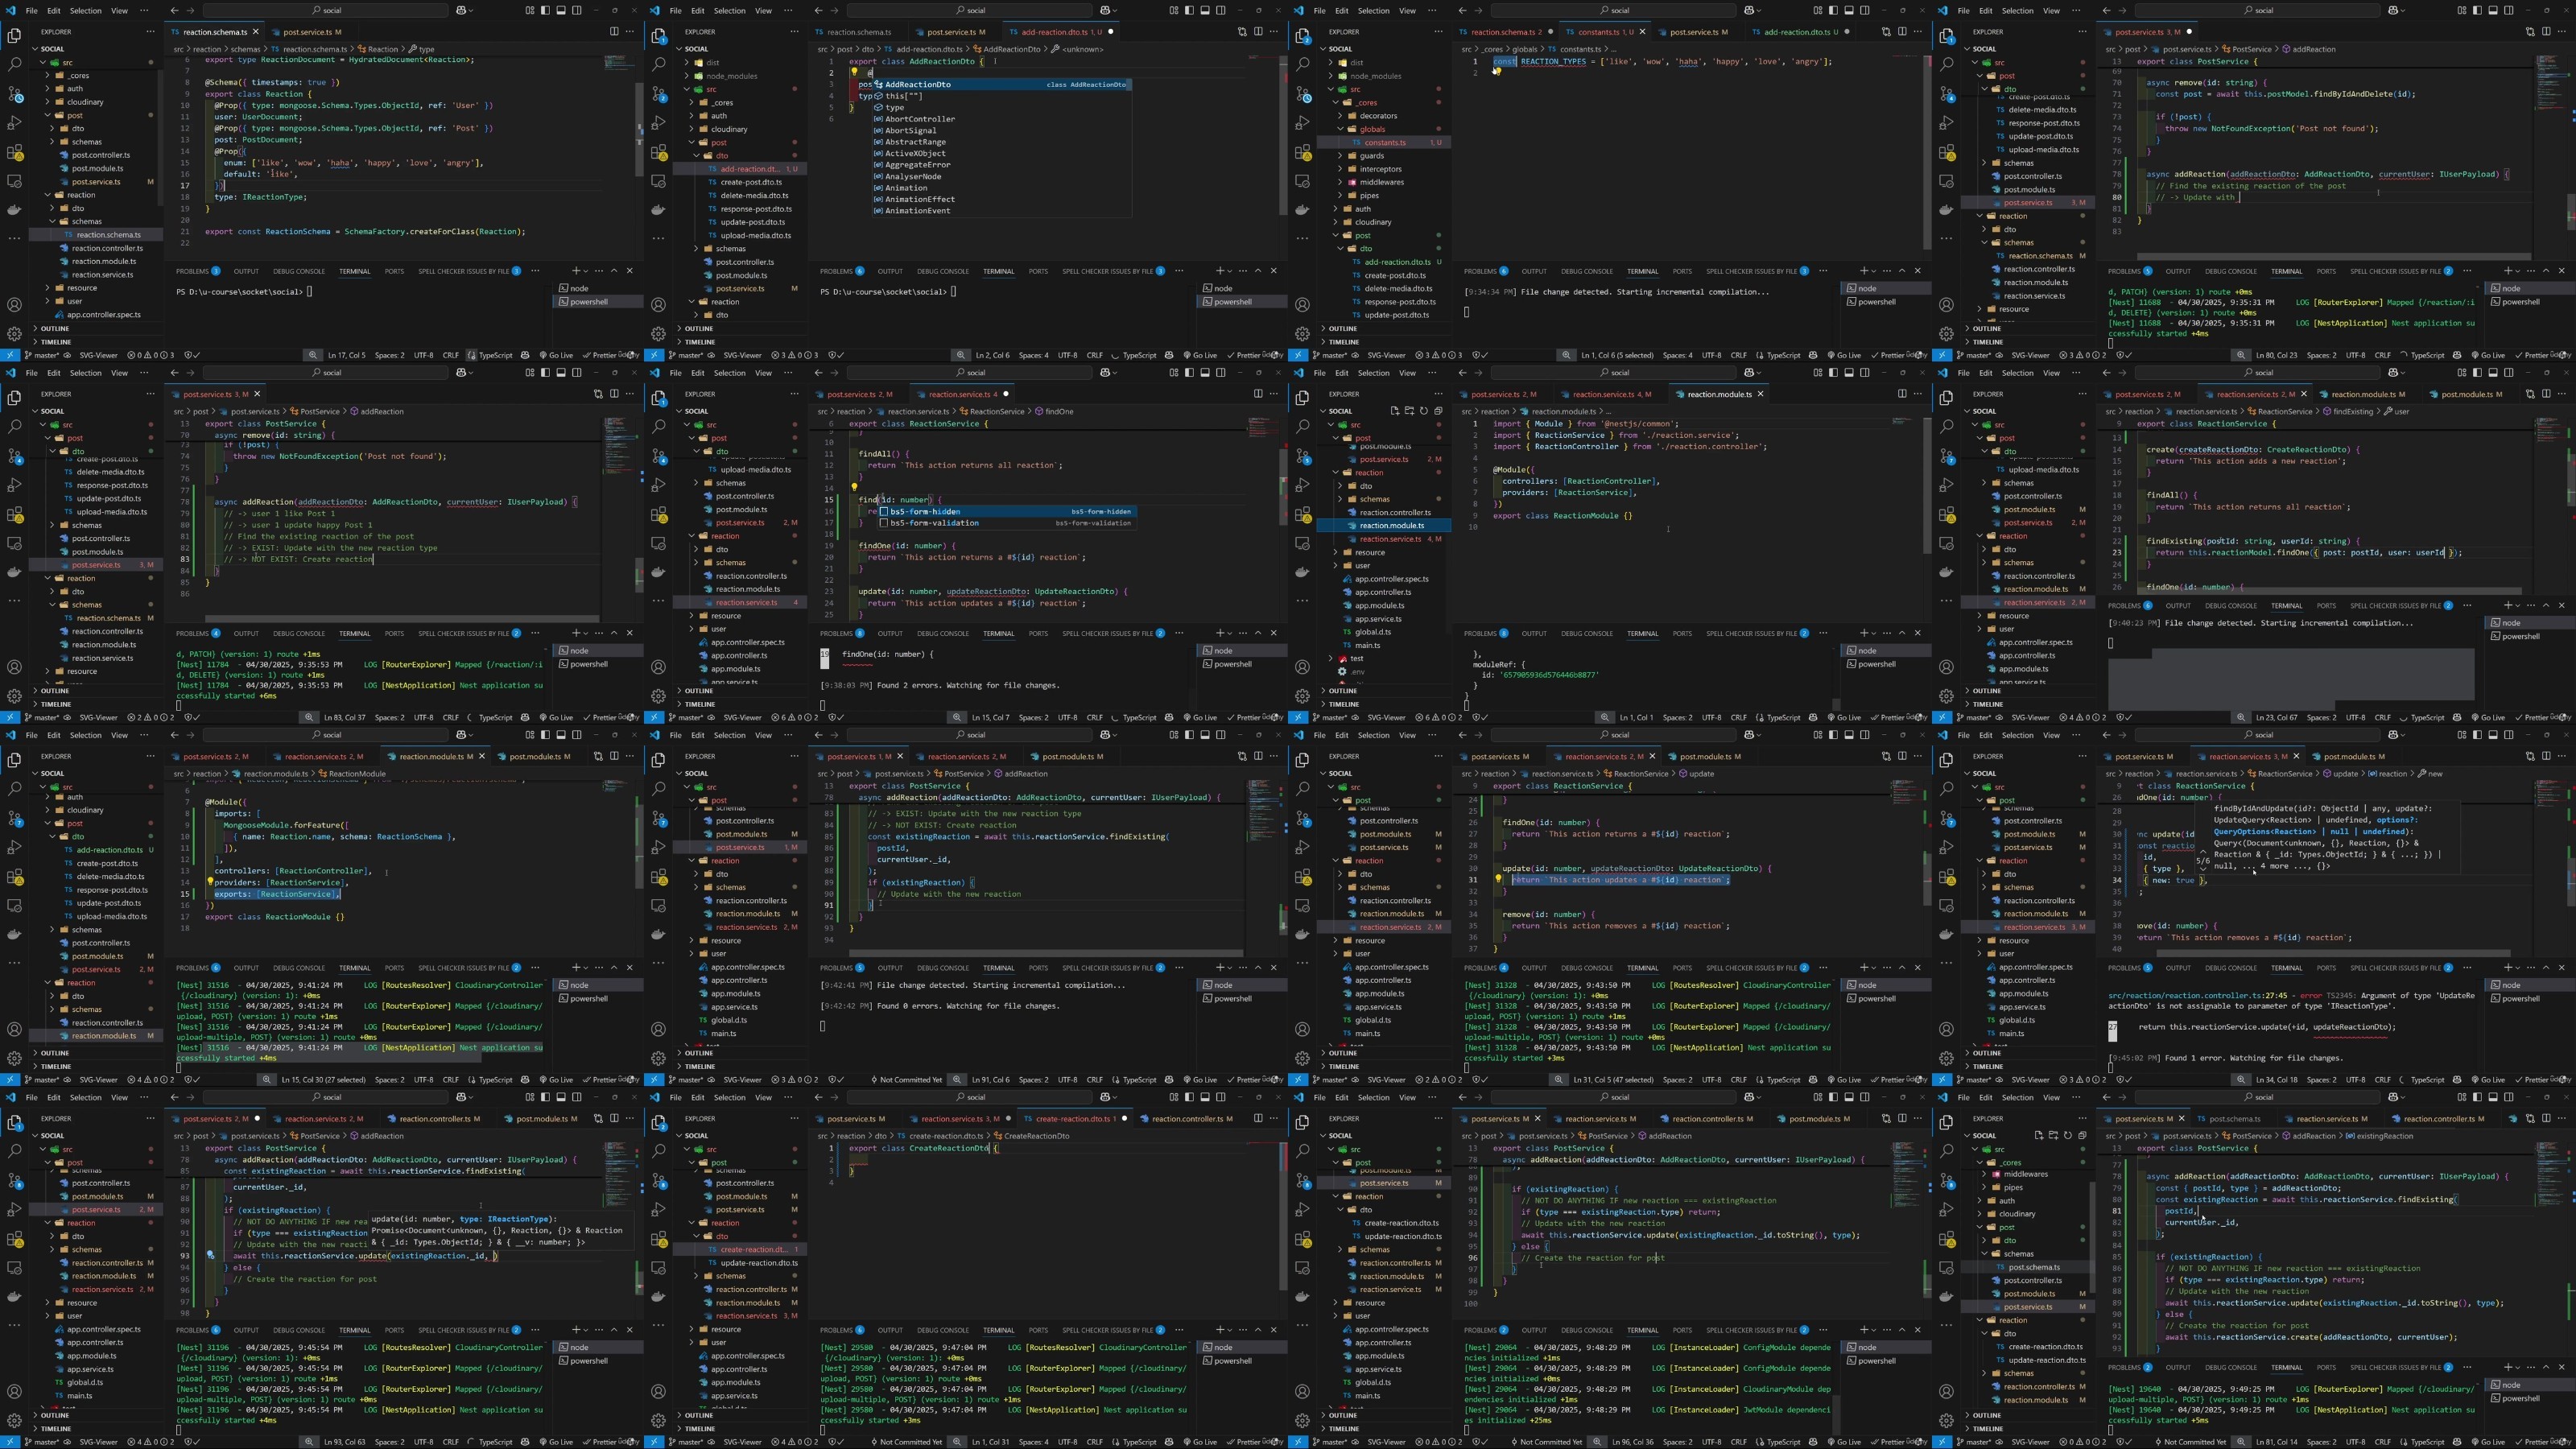
Task: Open Run and Debug in add-reaction.dto.ts editor window
Action: [x=658, y=123]
